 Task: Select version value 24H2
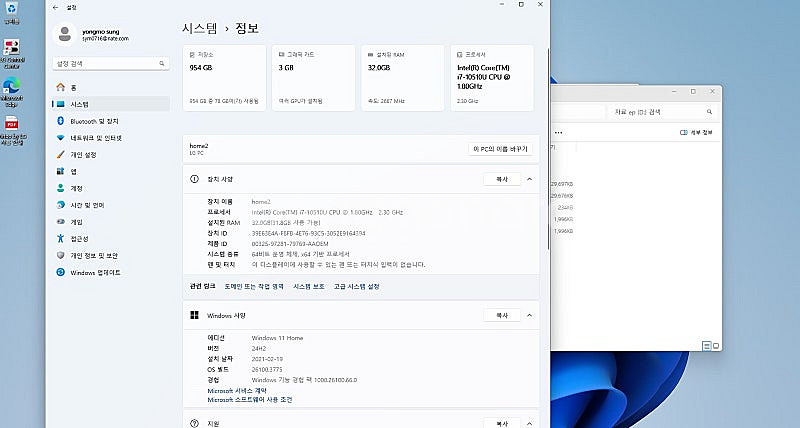pyautogui.click(x=259, y=348)
